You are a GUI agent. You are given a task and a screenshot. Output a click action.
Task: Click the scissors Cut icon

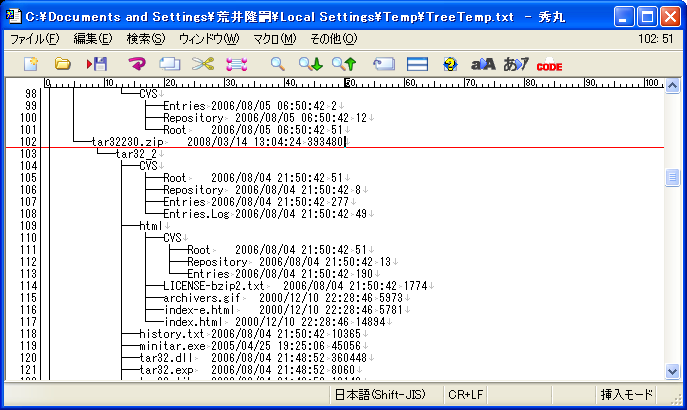[203, 64]
